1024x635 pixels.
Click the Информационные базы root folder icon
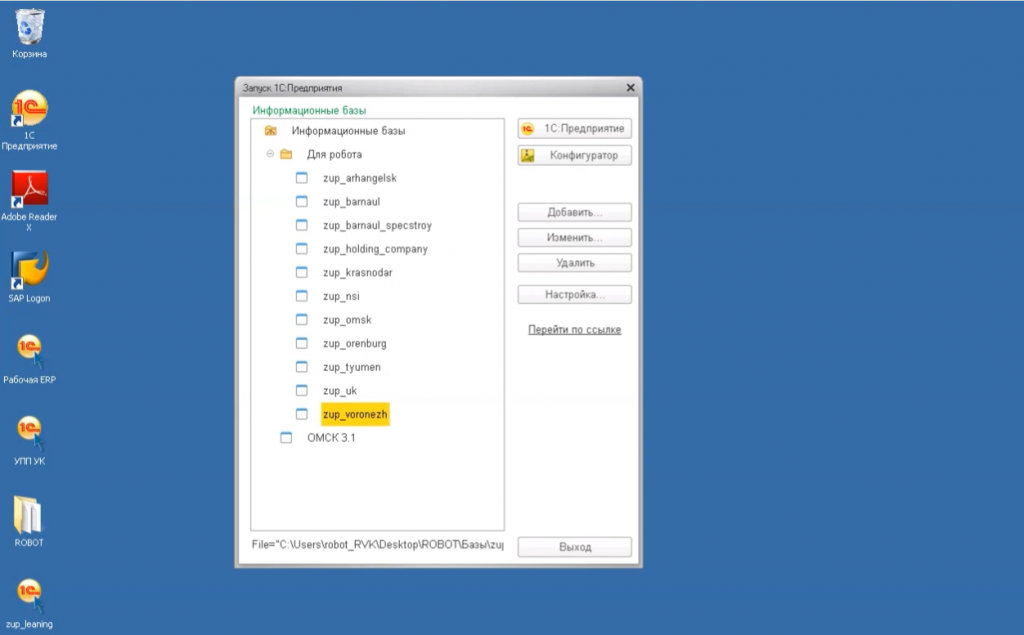[270, 131]
